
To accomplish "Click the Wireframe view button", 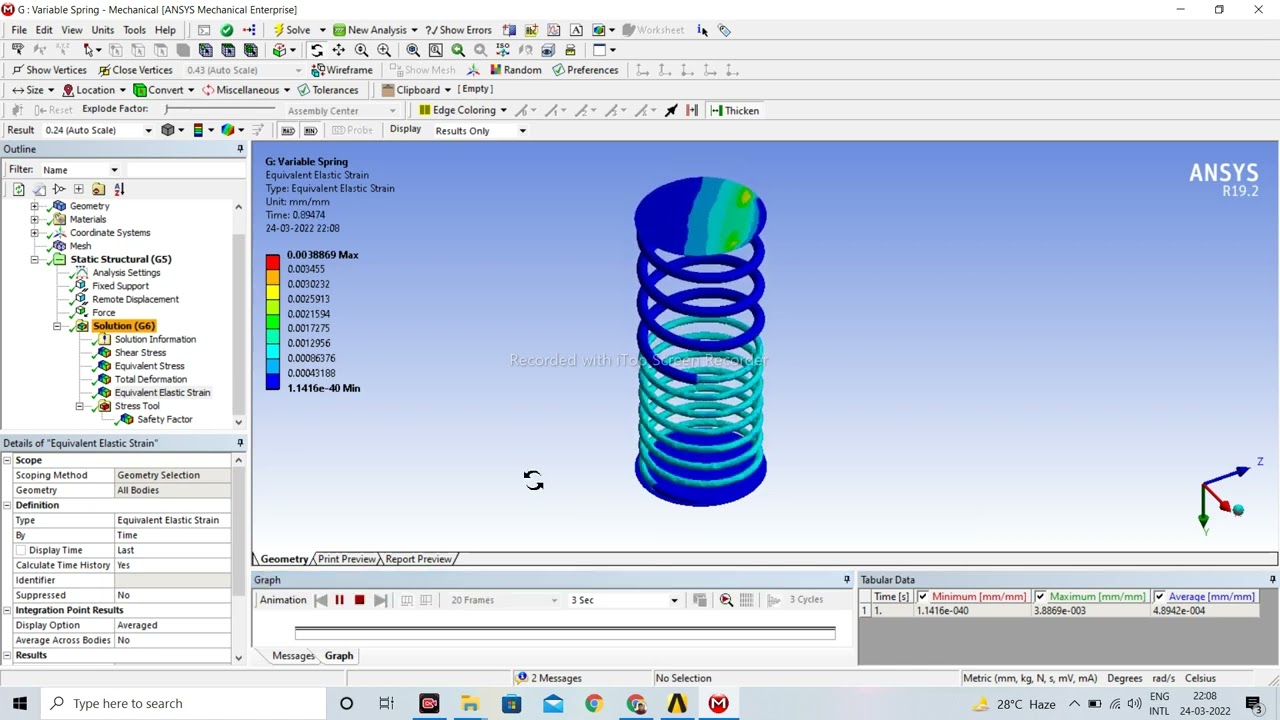I will [342, 70].
